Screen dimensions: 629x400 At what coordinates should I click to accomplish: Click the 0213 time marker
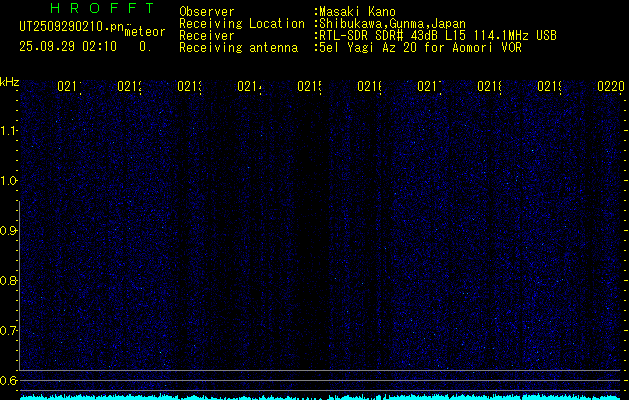click(x=189, y=86)
